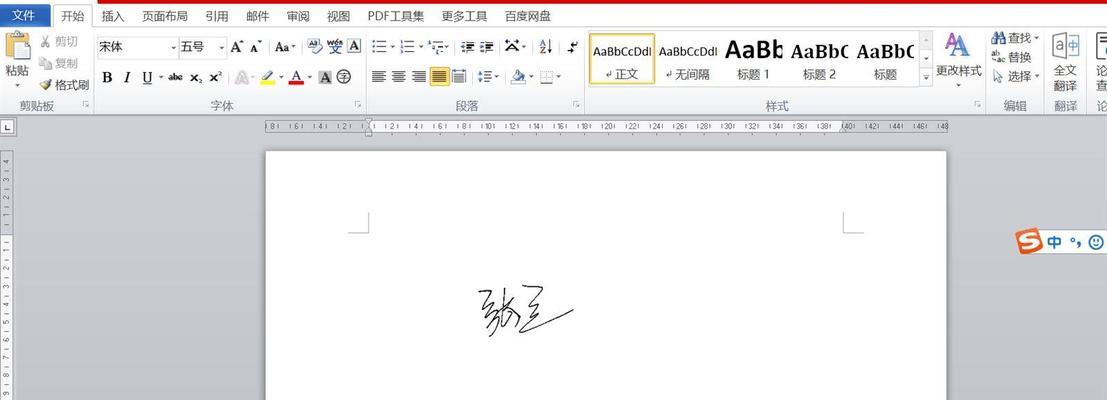Open the Change Styles (更改样式) dropdown
Screen dimensions: 1107x400
click(958, 62)
